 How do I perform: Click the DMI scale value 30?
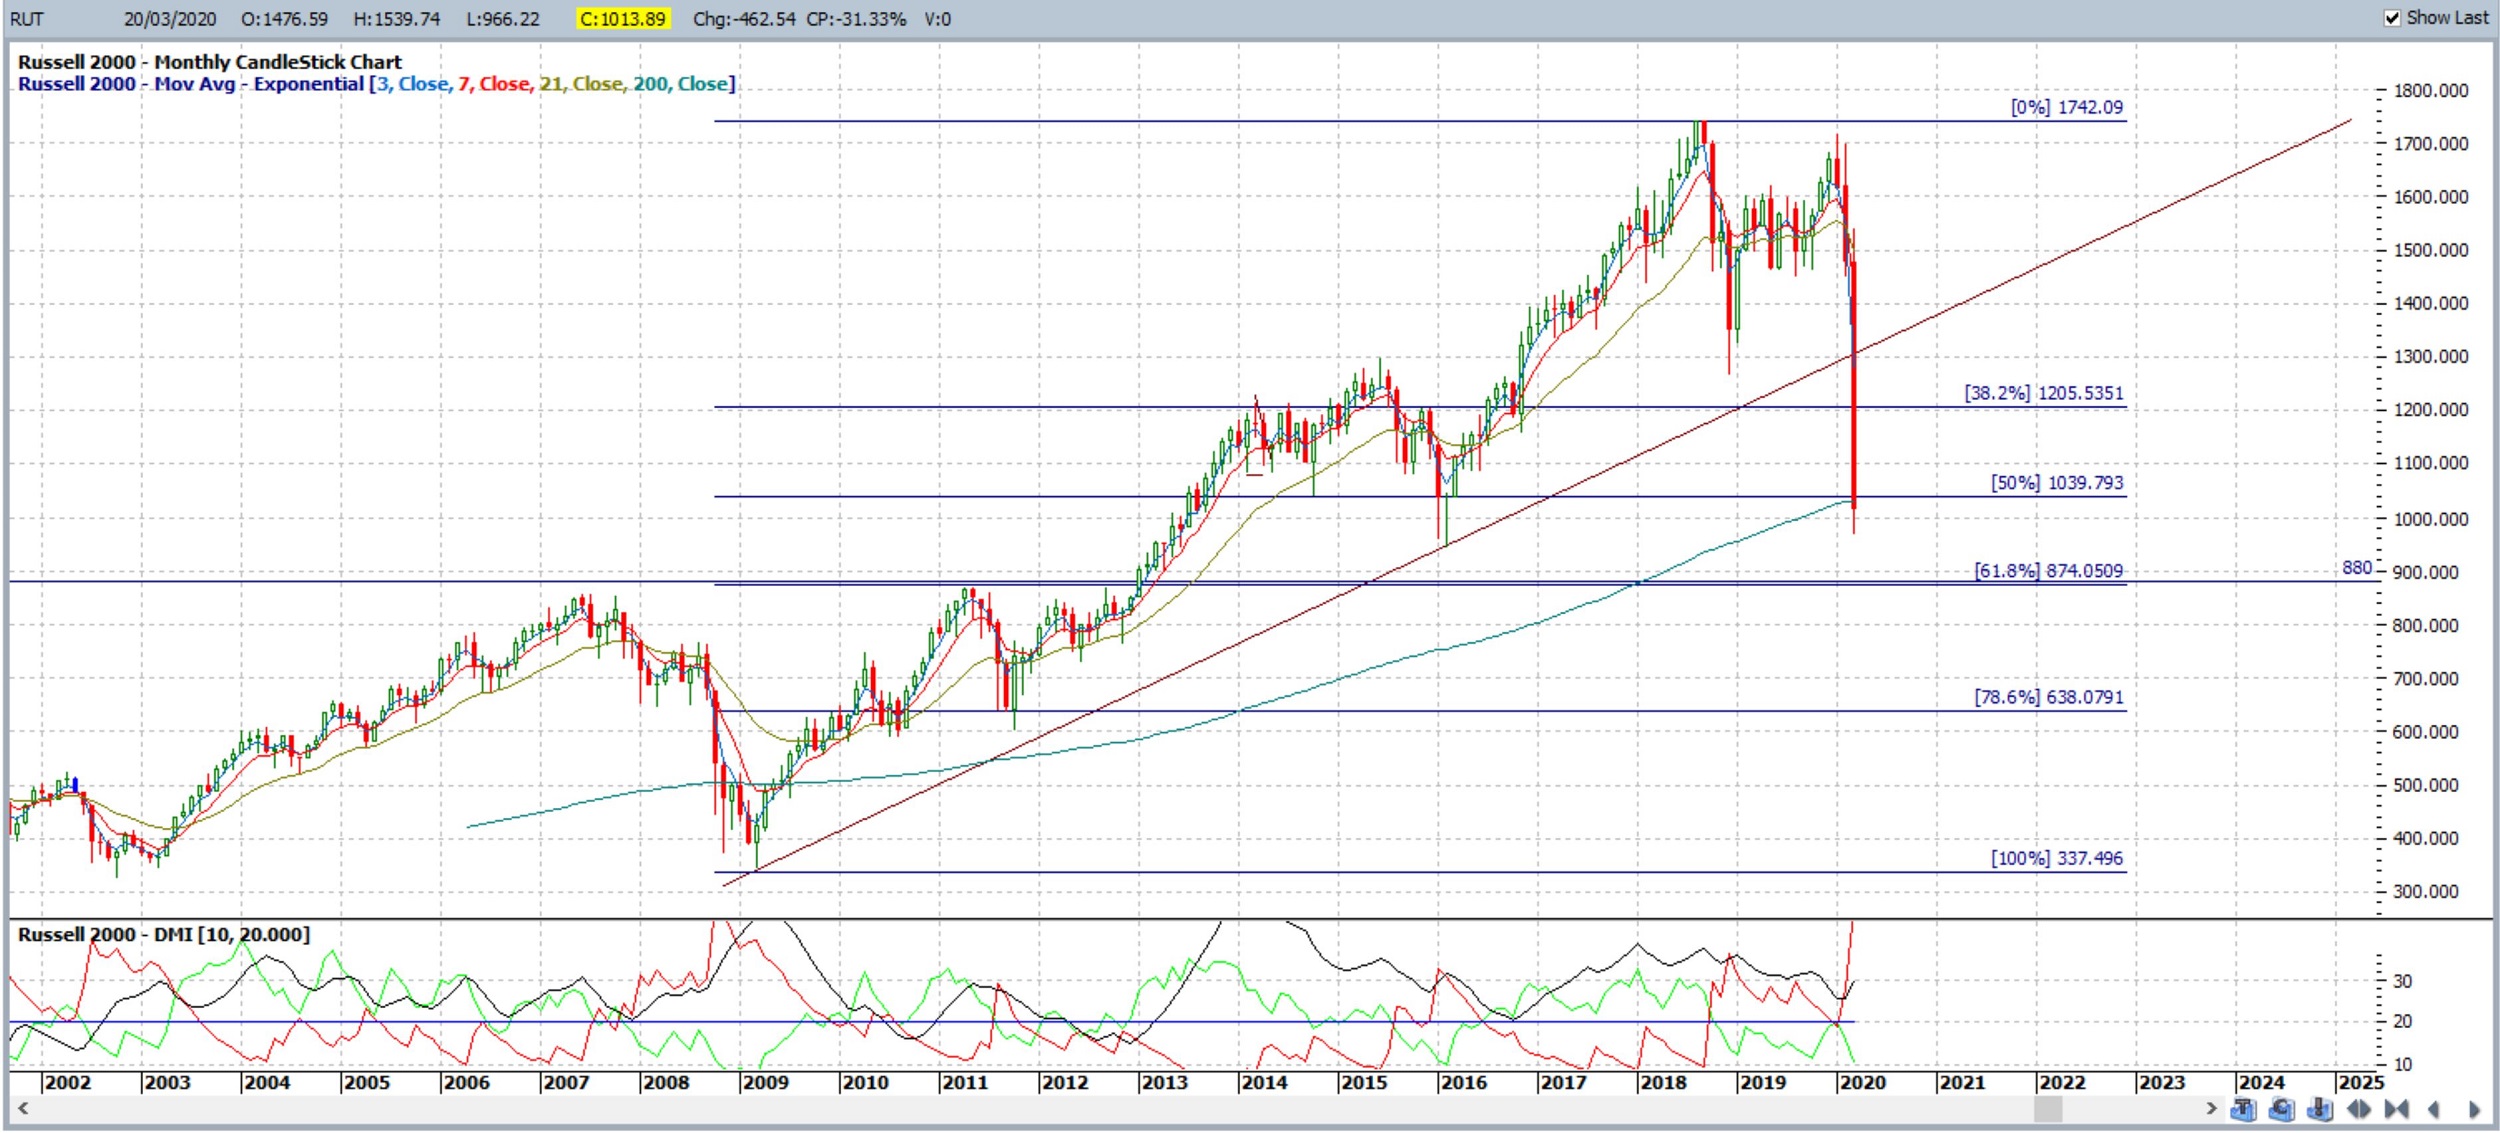click(2403, 981)
